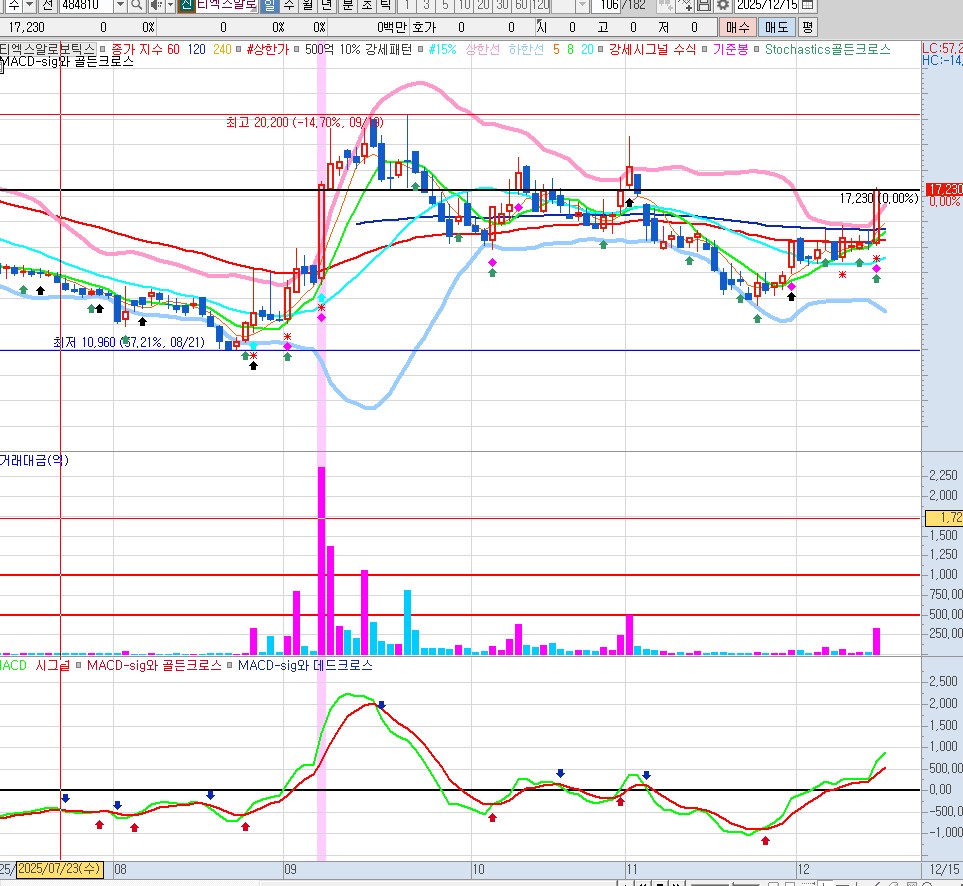Image resolution: width=963 pixels, height=886 pixels.
Task: Click the 평 button next to 매도
Action: pyautogui.click(x=808, y=27)
